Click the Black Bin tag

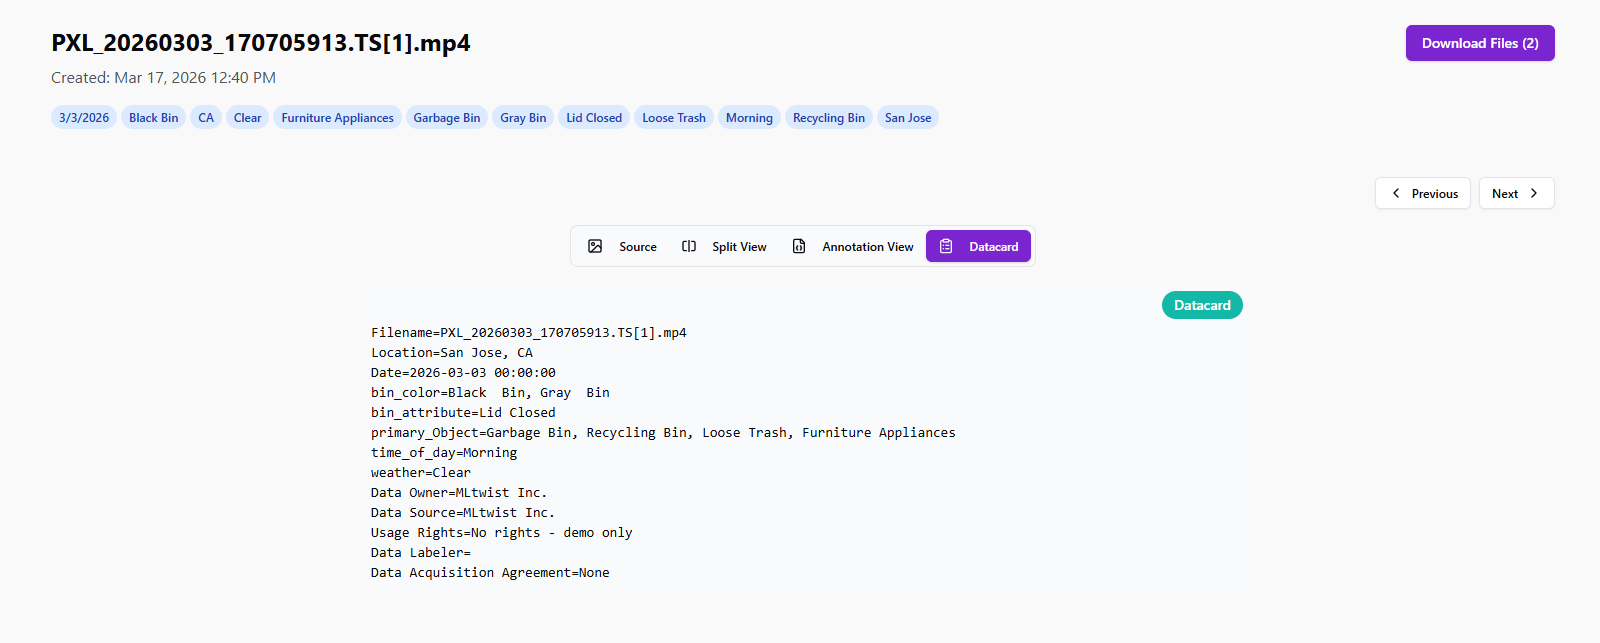point(153,118)
